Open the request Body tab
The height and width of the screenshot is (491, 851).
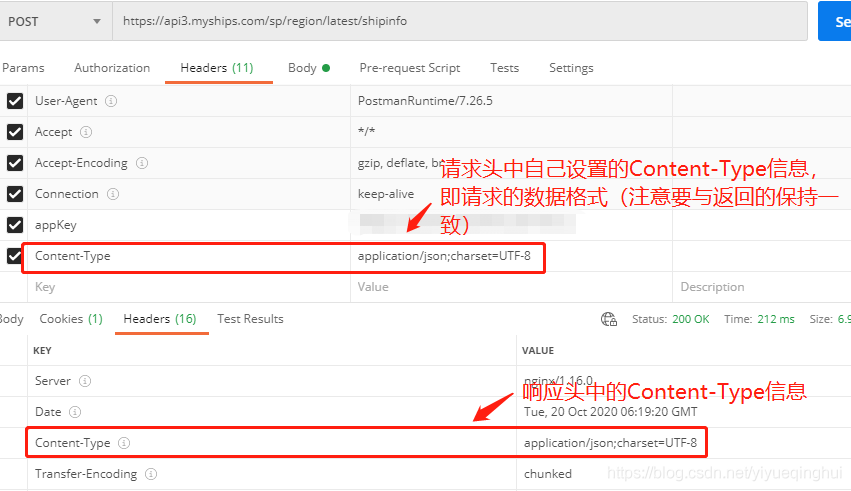308,68
